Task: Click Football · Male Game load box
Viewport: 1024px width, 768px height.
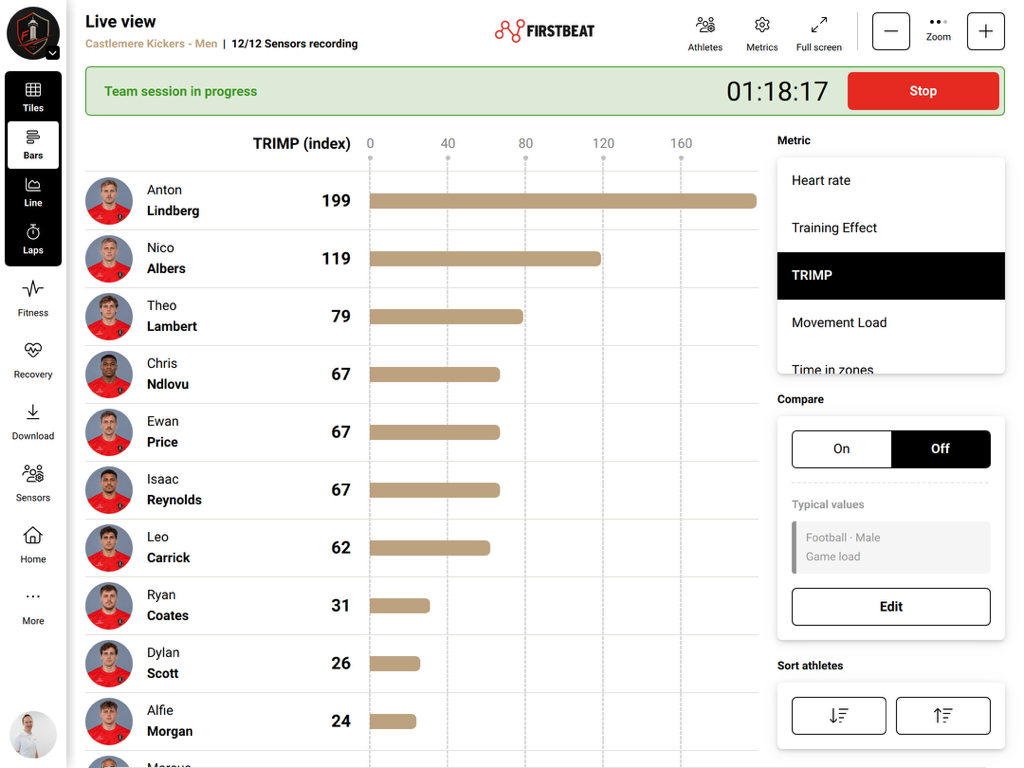Action: pyautogui.click(x=891, y=547)
